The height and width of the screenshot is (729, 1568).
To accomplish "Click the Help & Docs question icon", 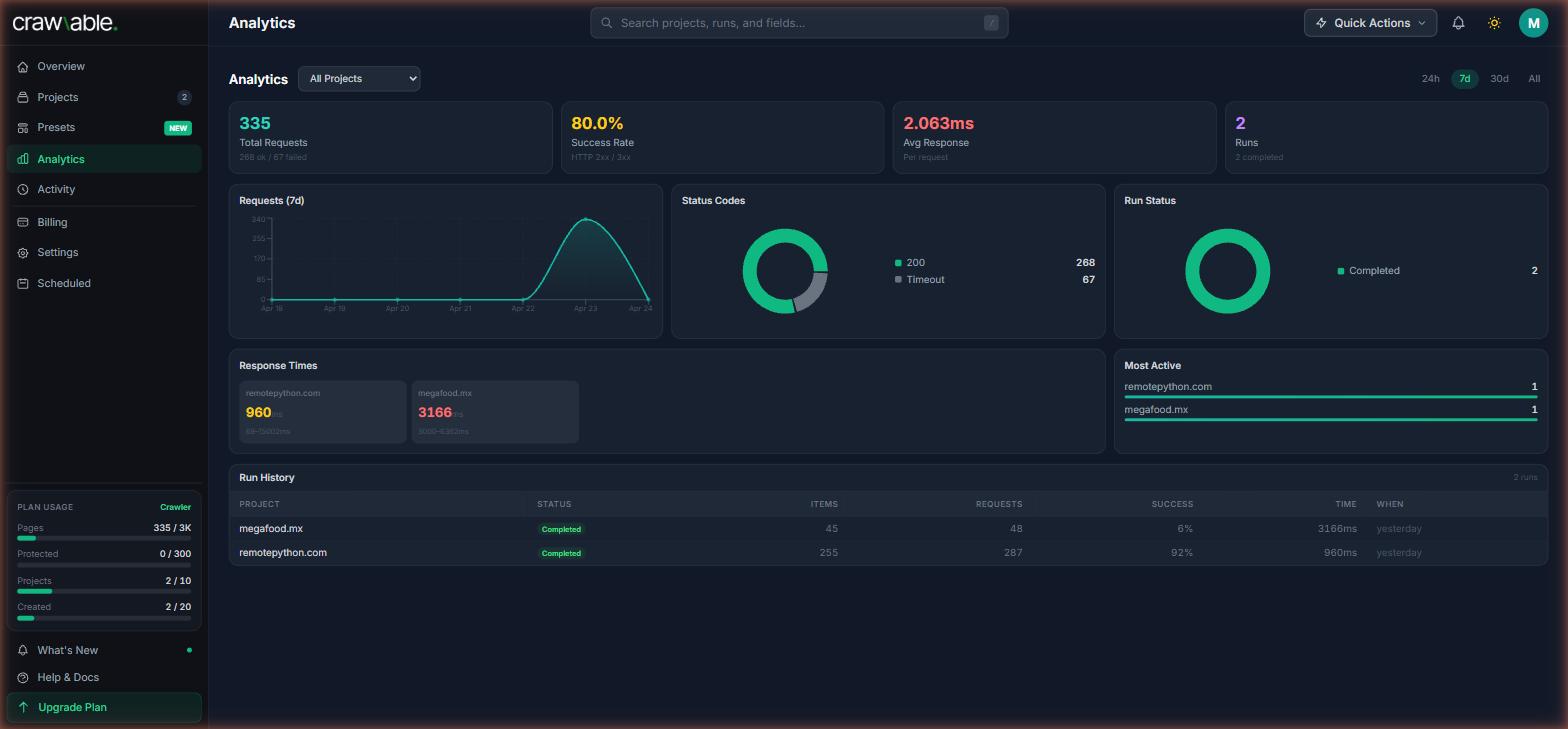I will coord(23,678).
